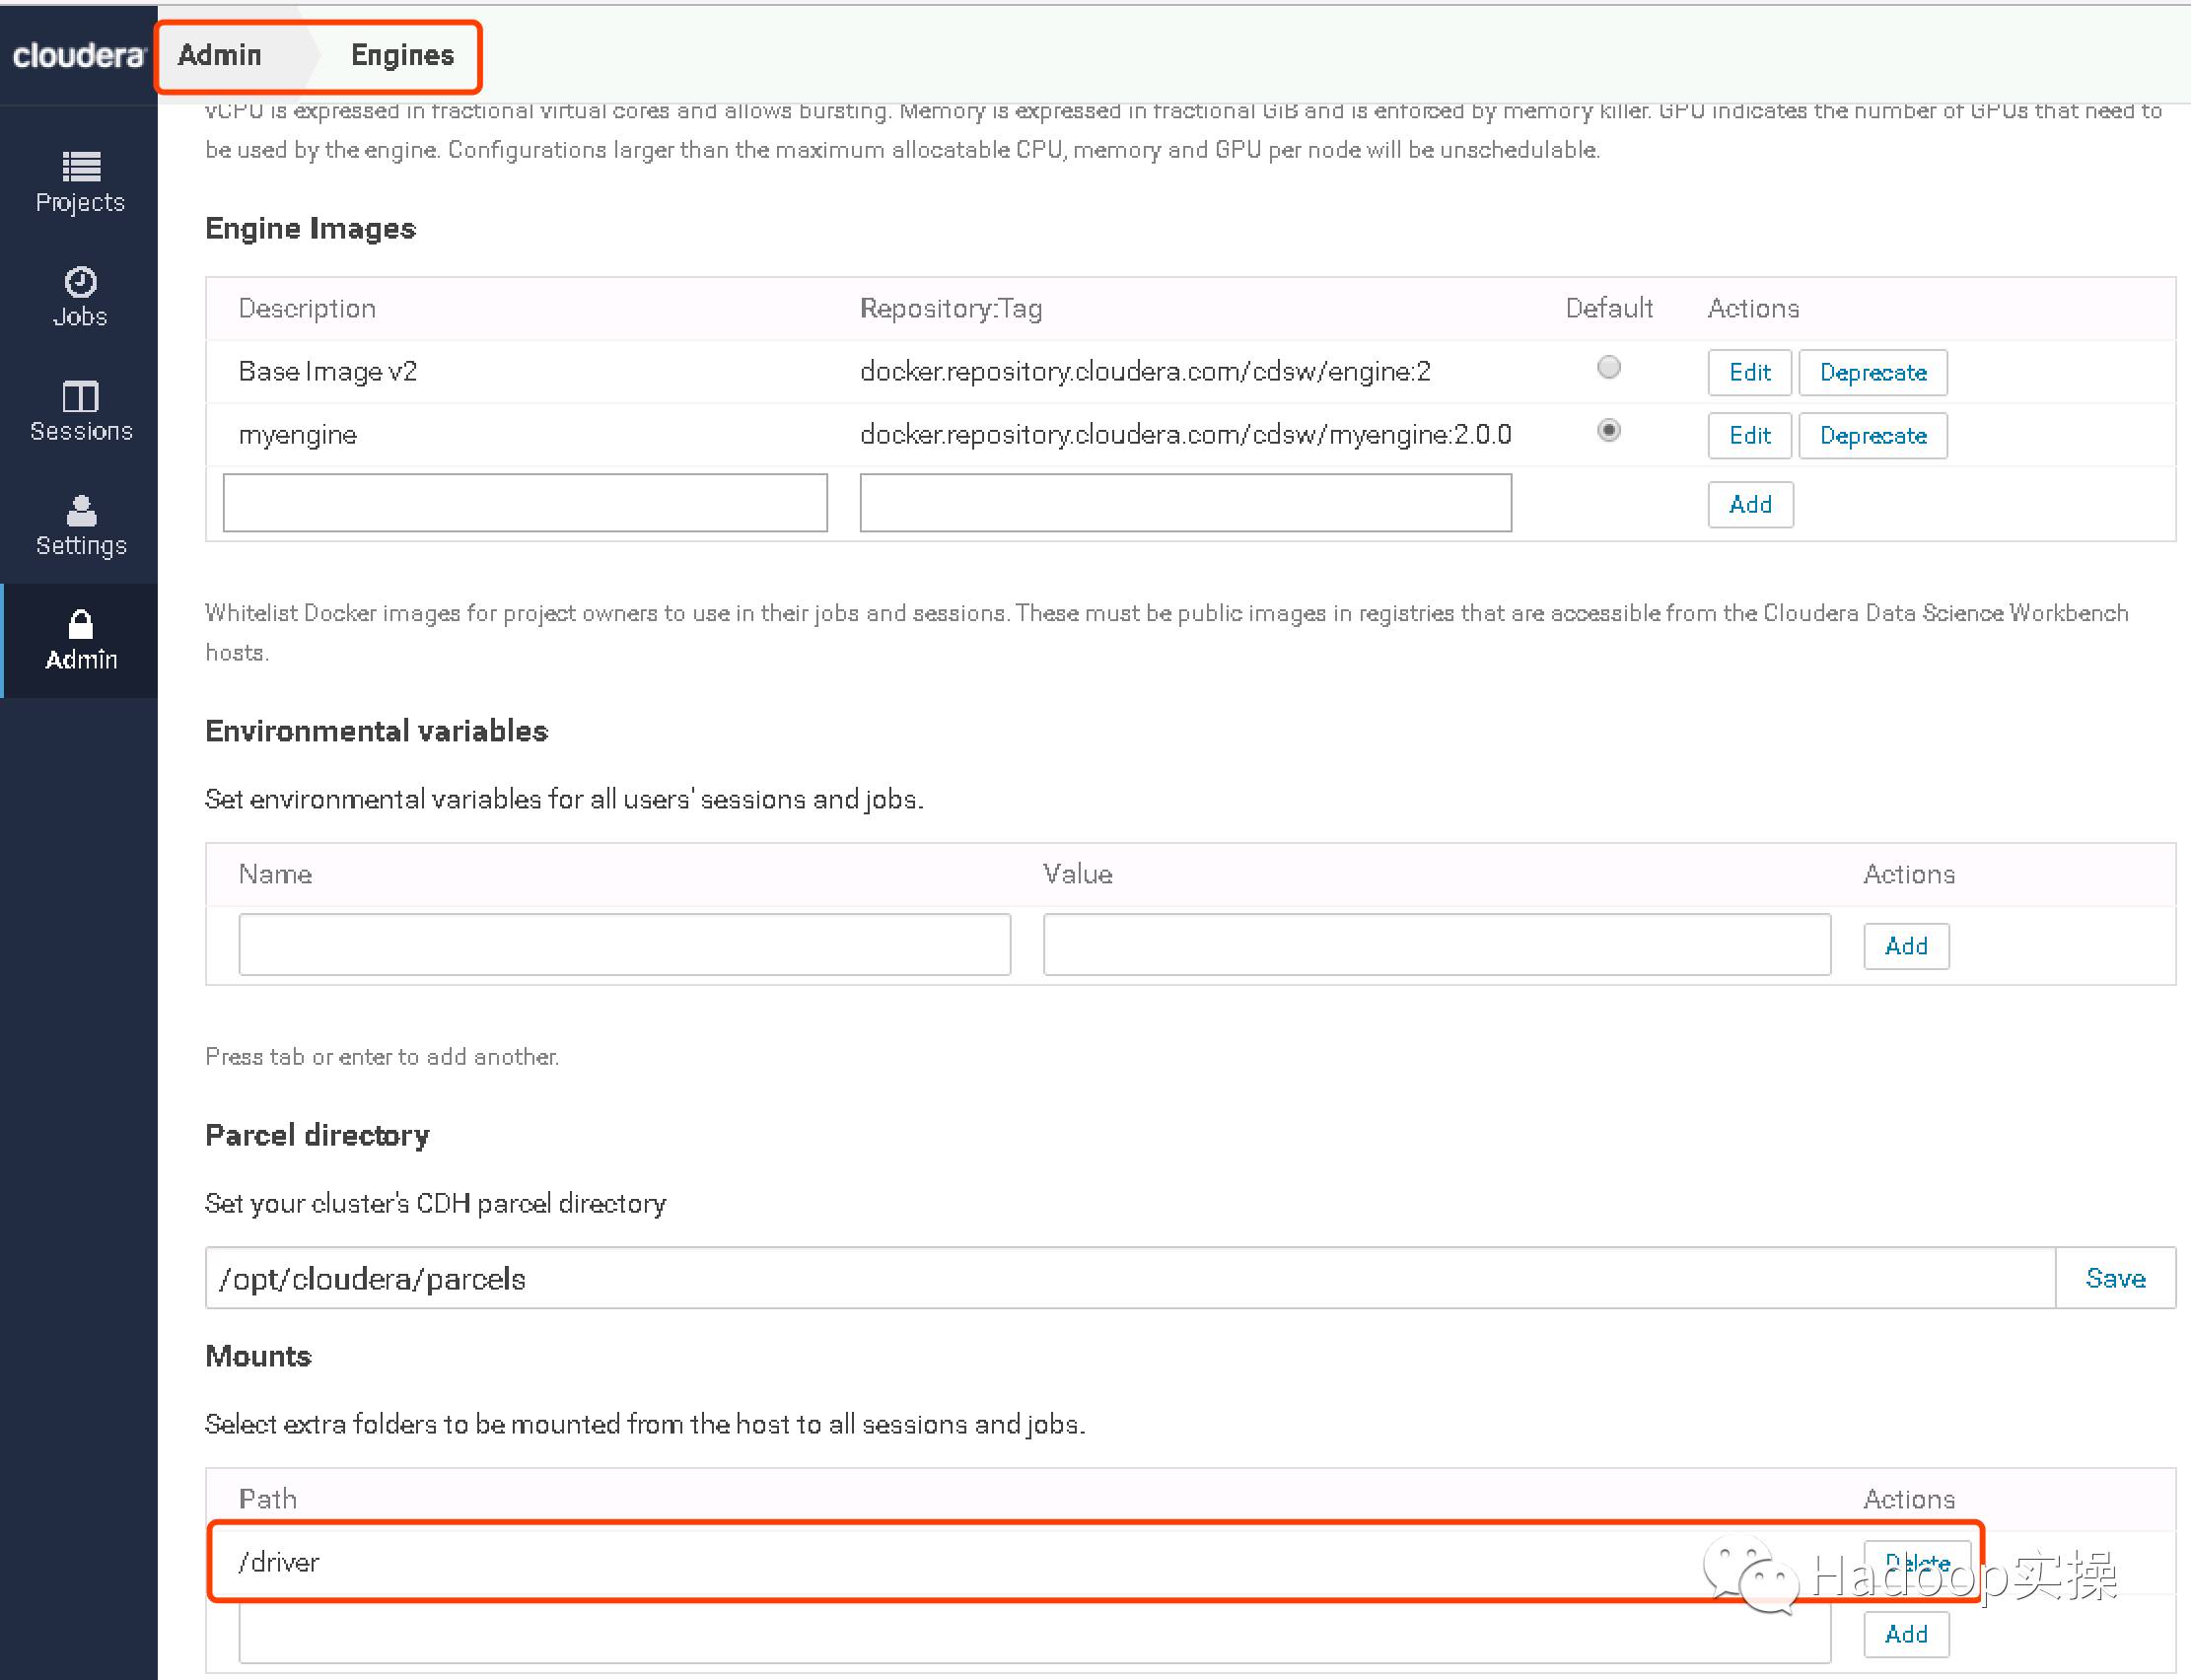Open Projects from the sidebar
Image resolution: width=2191 pixels, height=1680 pixels.
80,183
